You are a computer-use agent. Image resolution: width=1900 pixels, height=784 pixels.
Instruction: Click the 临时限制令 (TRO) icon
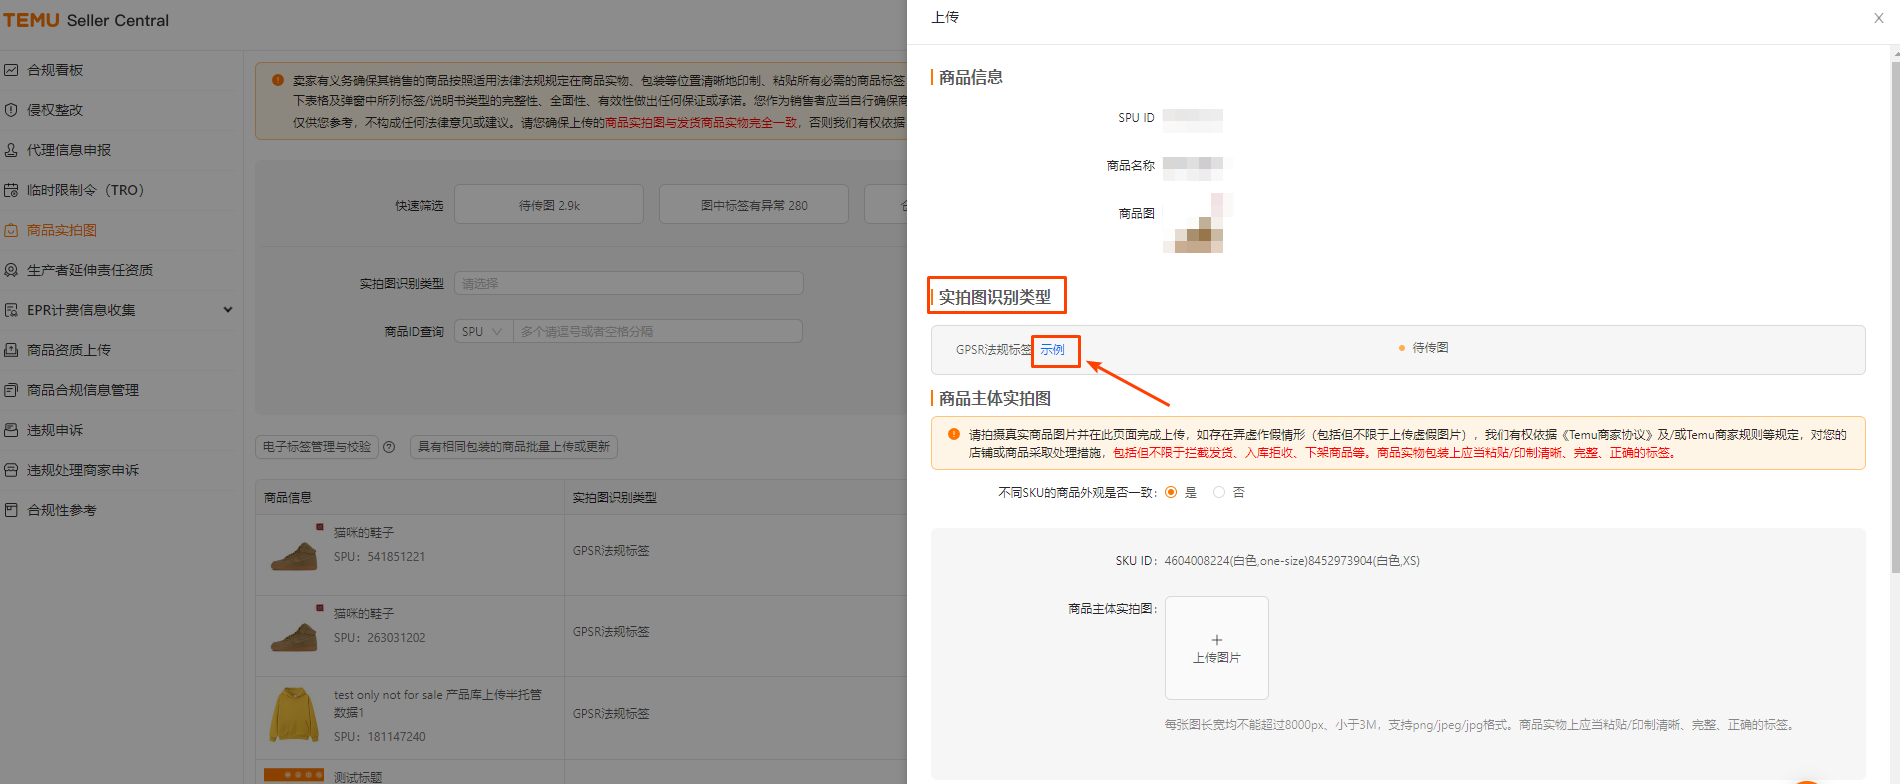(11, 190)
